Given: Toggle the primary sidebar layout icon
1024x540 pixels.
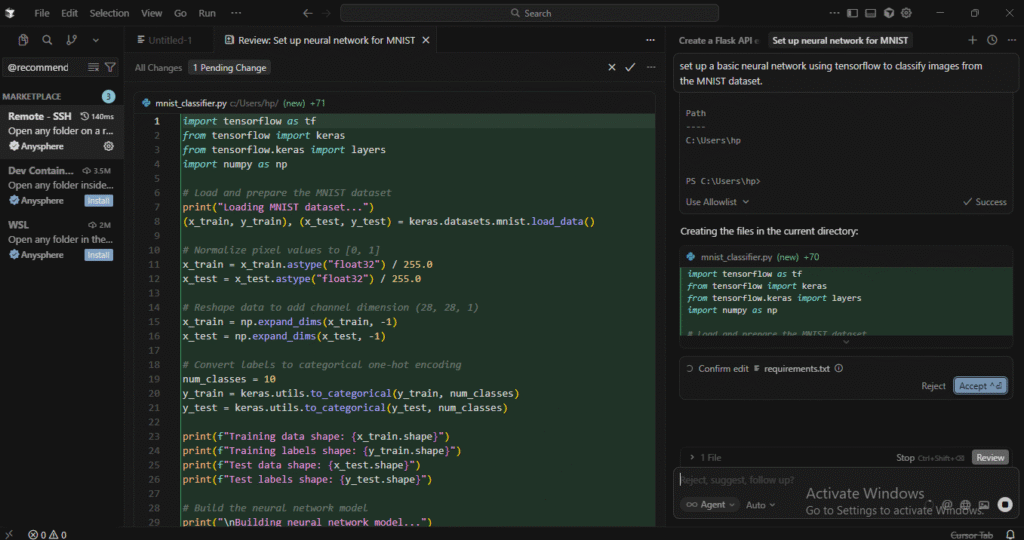Looking at the screenshot, I should pyautogui.click(x=852, y=13).
